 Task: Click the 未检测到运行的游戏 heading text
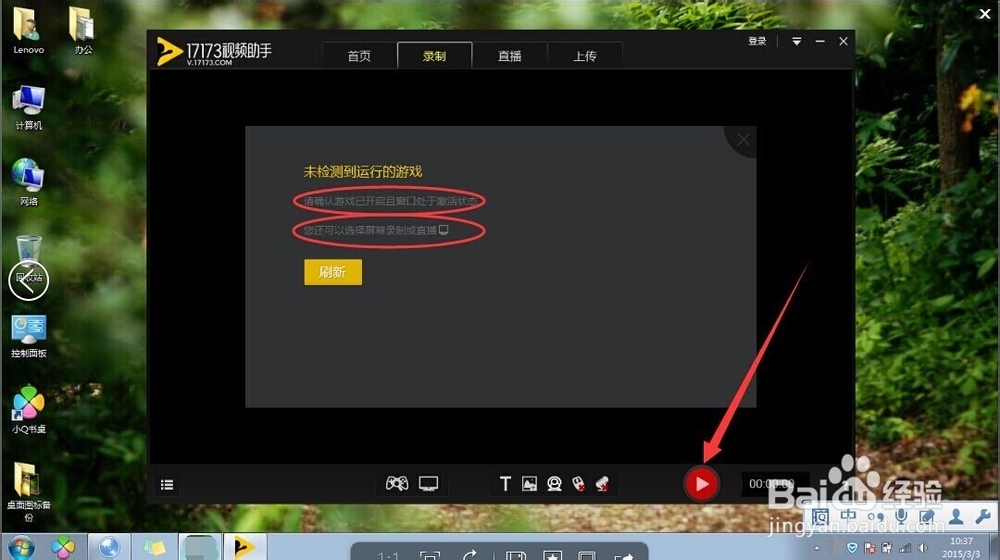363,172
